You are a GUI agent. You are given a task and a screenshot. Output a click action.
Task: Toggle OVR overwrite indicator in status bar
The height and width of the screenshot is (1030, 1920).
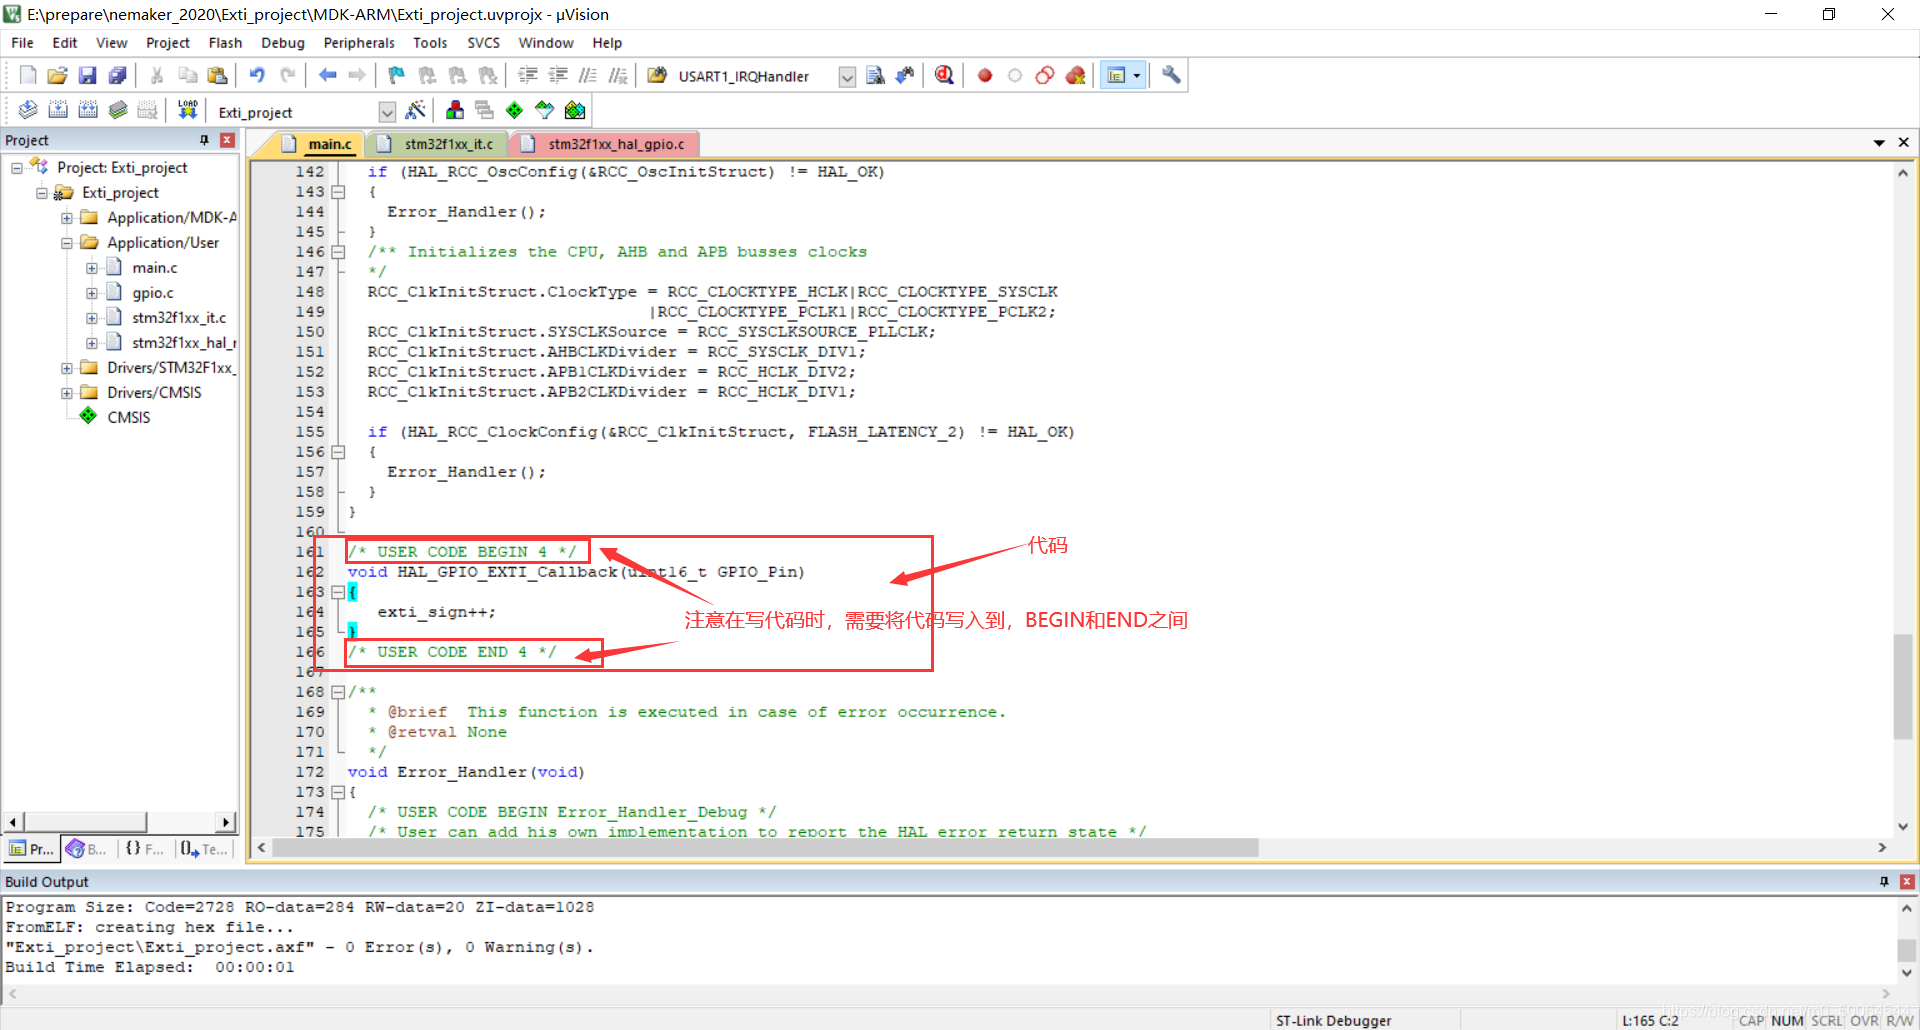click(x=1864, y=1020)
